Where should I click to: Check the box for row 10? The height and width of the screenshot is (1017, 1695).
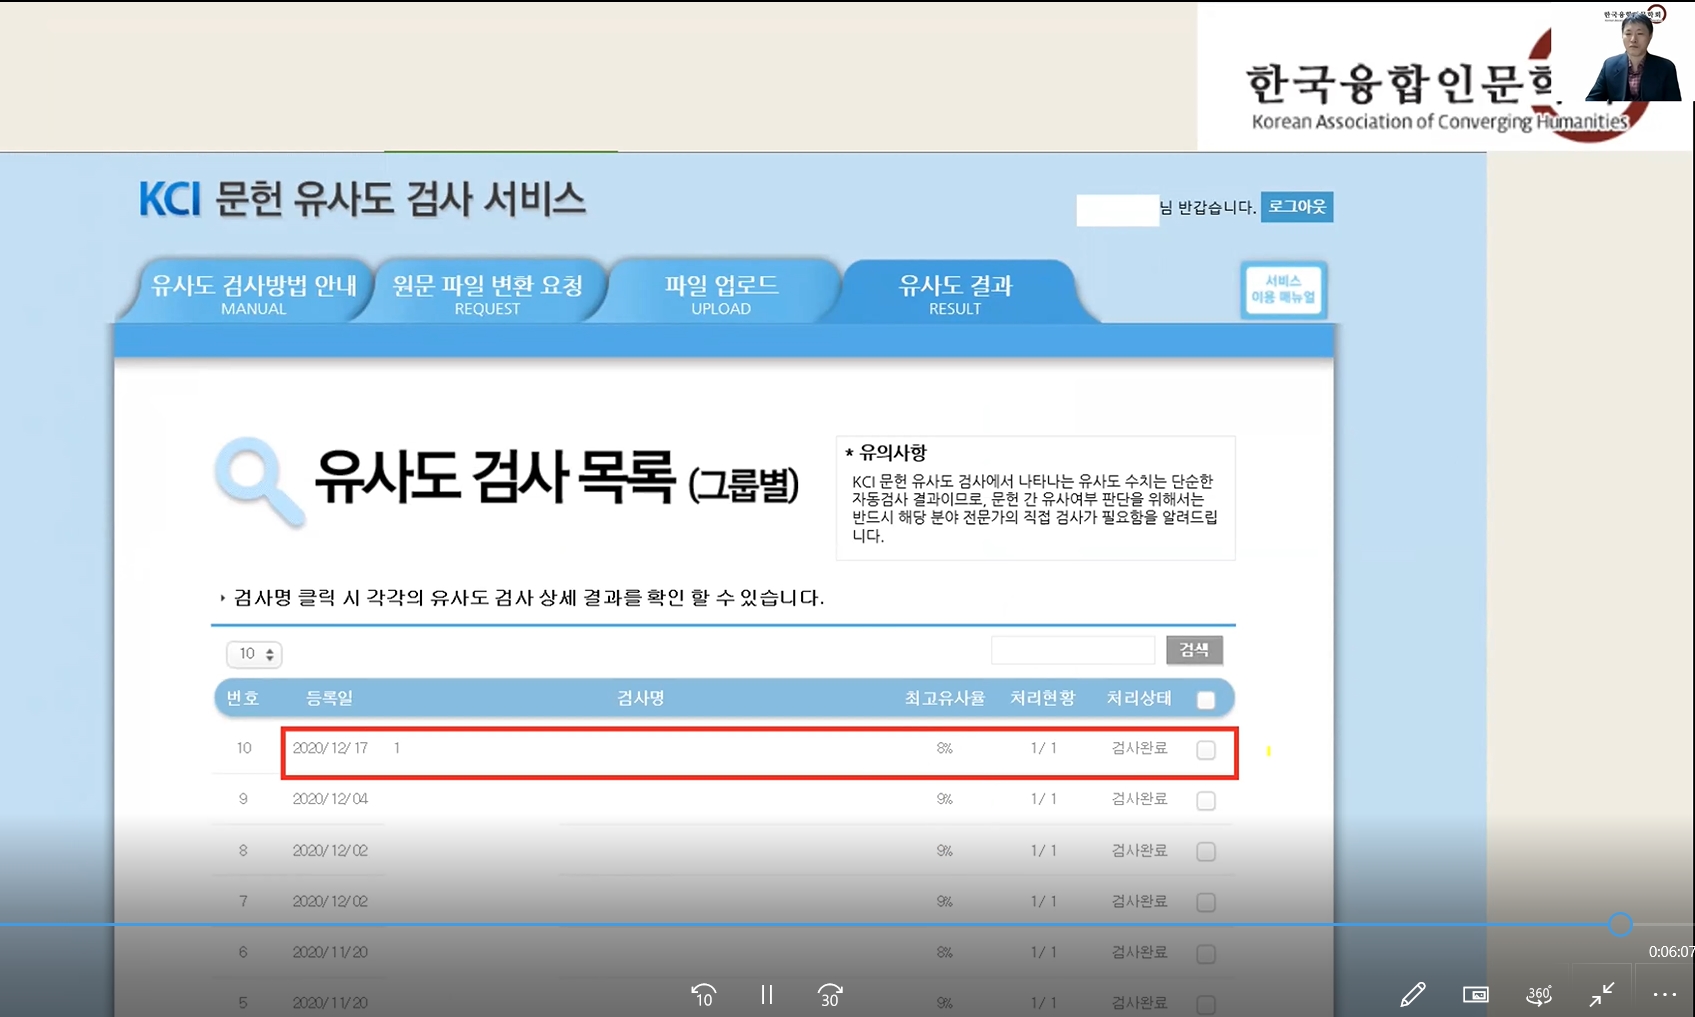(x=1206, y=750)
